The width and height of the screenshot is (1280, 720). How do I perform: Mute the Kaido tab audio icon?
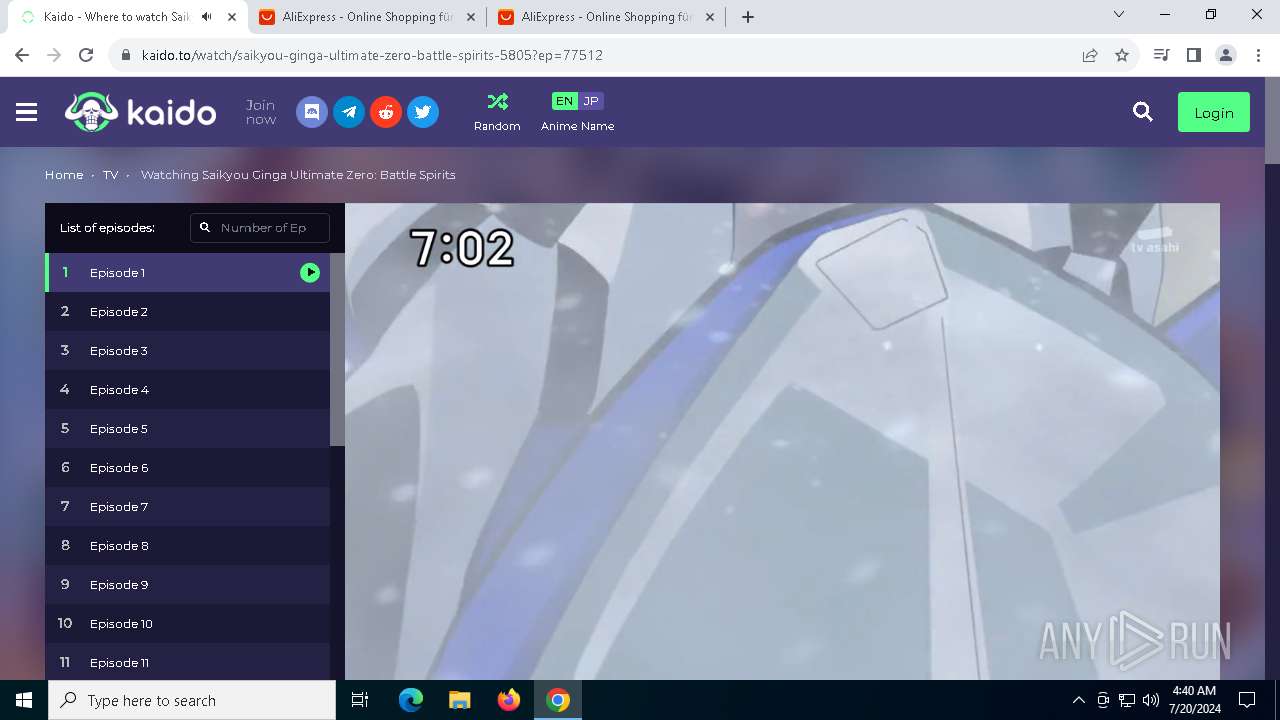(207, 17)
